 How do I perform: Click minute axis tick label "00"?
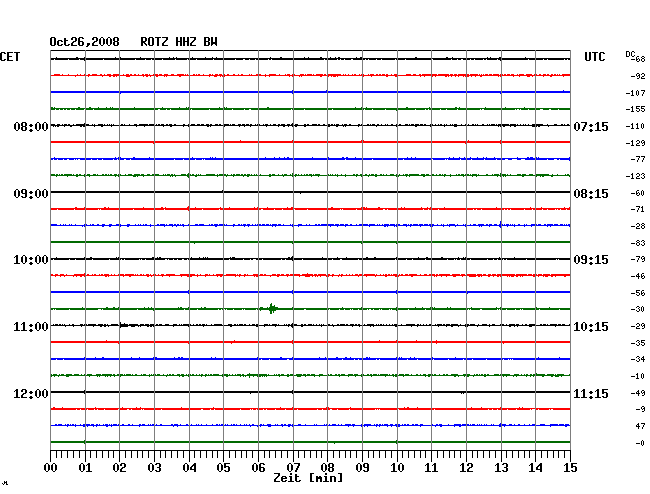tap(50, 468)
